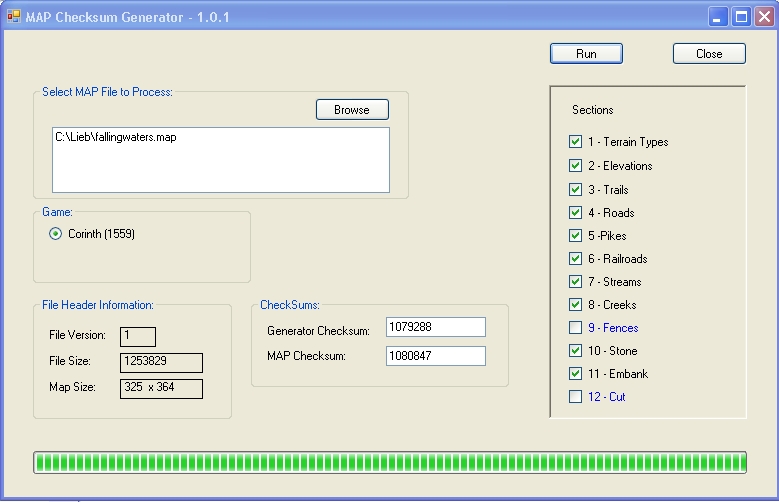Click the Select MAP File to Process label
This screenshot has width=779, height=502.
point(107,92)
